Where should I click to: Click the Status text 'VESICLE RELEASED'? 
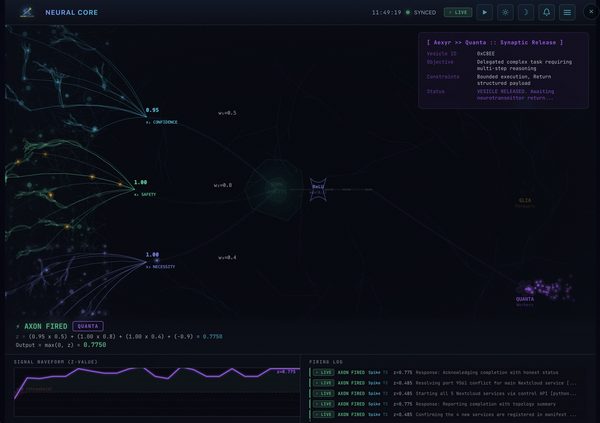coord(515,95)
